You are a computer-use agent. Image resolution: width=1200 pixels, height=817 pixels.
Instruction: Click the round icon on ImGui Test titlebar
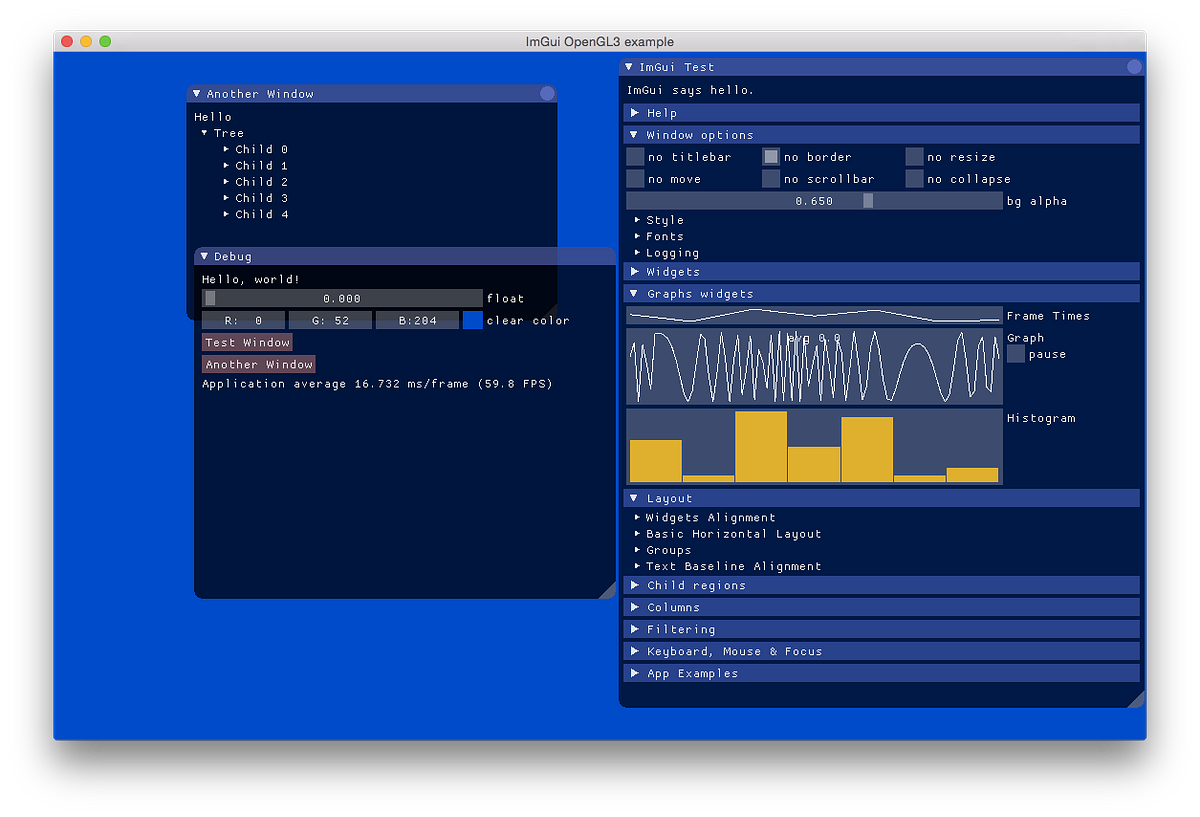1133,66
